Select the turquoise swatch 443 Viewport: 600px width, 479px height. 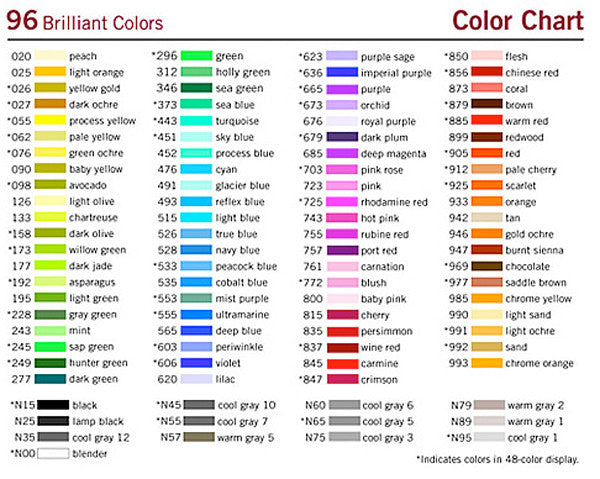[196, 121]
